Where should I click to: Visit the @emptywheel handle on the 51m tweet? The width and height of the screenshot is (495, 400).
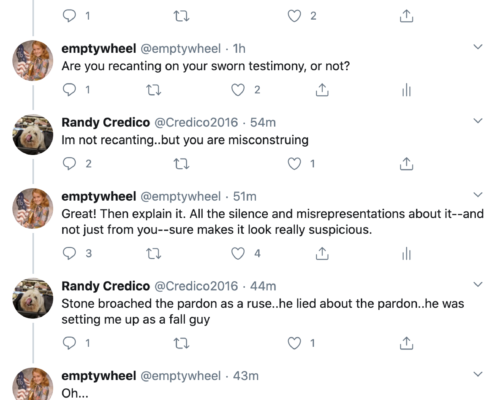[x=180, y=197]
